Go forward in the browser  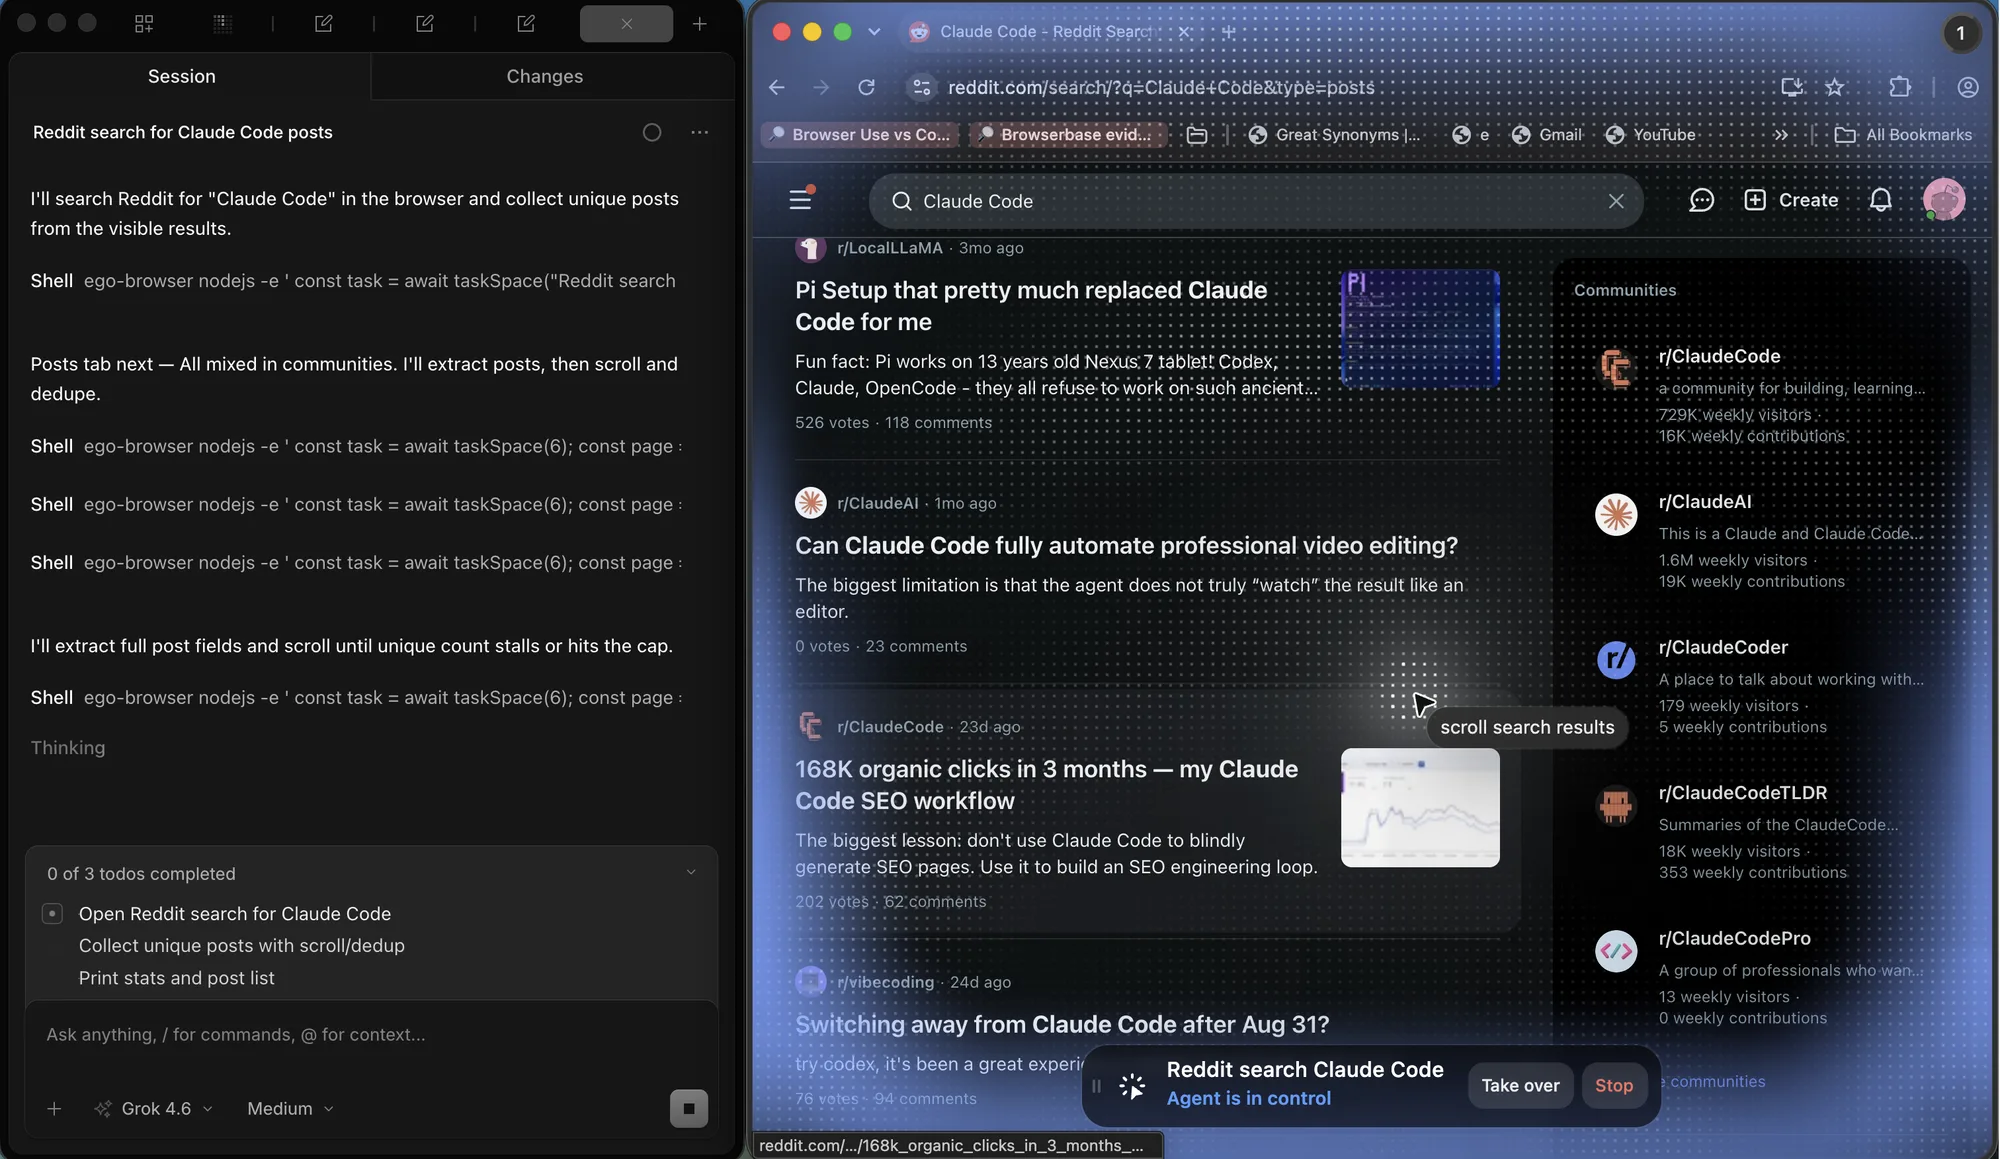tap(821, 87)
